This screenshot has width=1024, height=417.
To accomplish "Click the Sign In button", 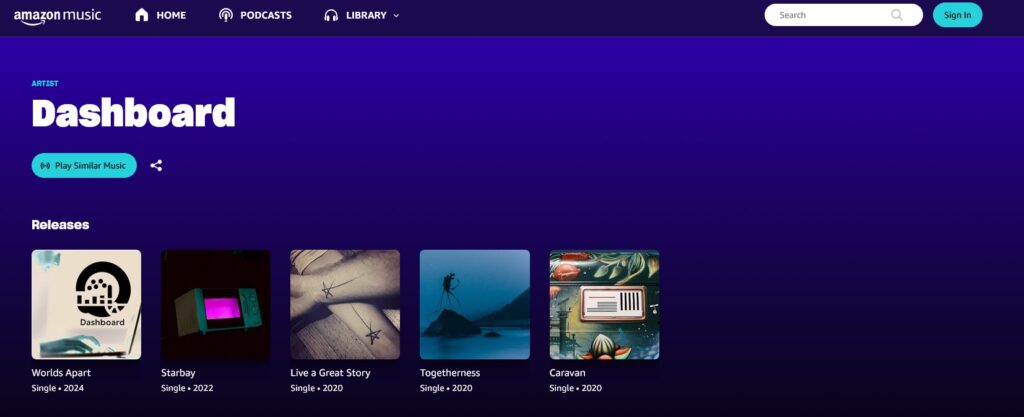I will click(957, 15).
